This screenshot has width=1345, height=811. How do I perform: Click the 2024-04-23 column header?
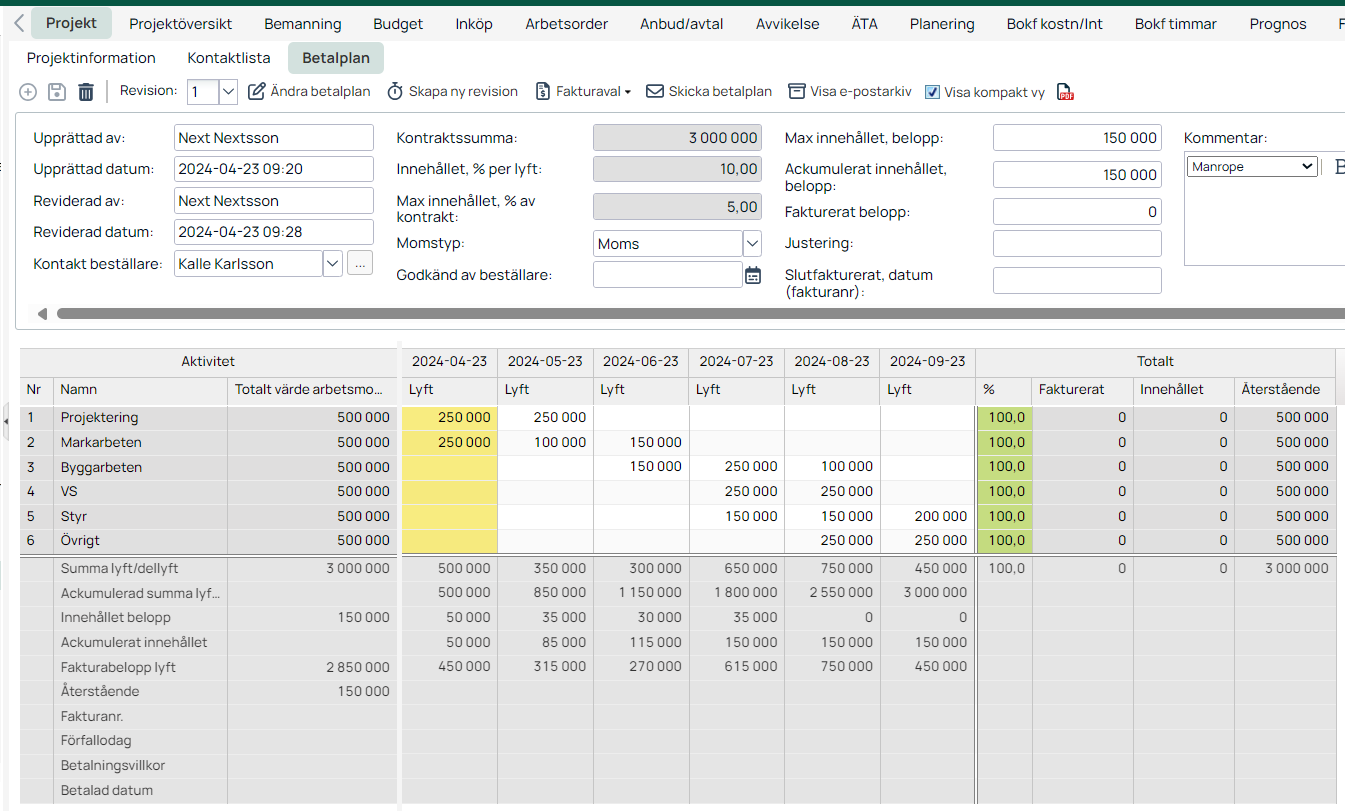pos(449,361)
